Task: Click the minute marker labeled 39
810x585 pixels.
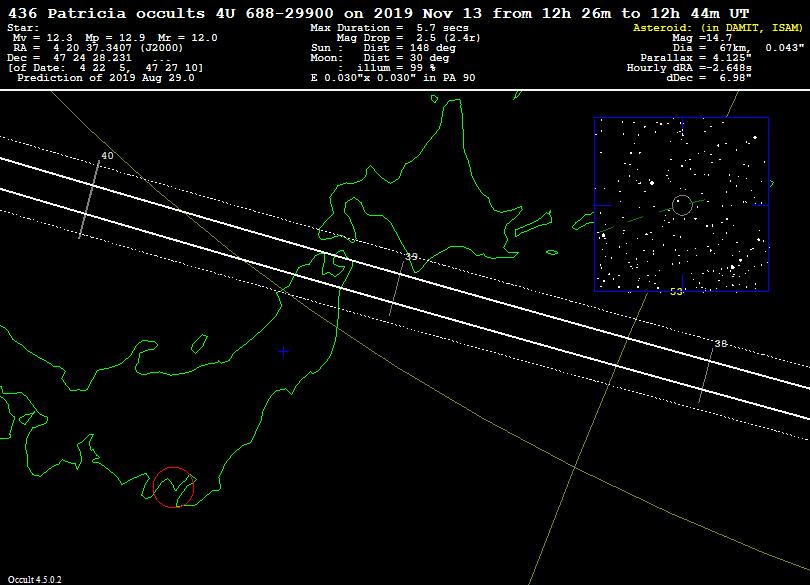Action: (411, 257)
